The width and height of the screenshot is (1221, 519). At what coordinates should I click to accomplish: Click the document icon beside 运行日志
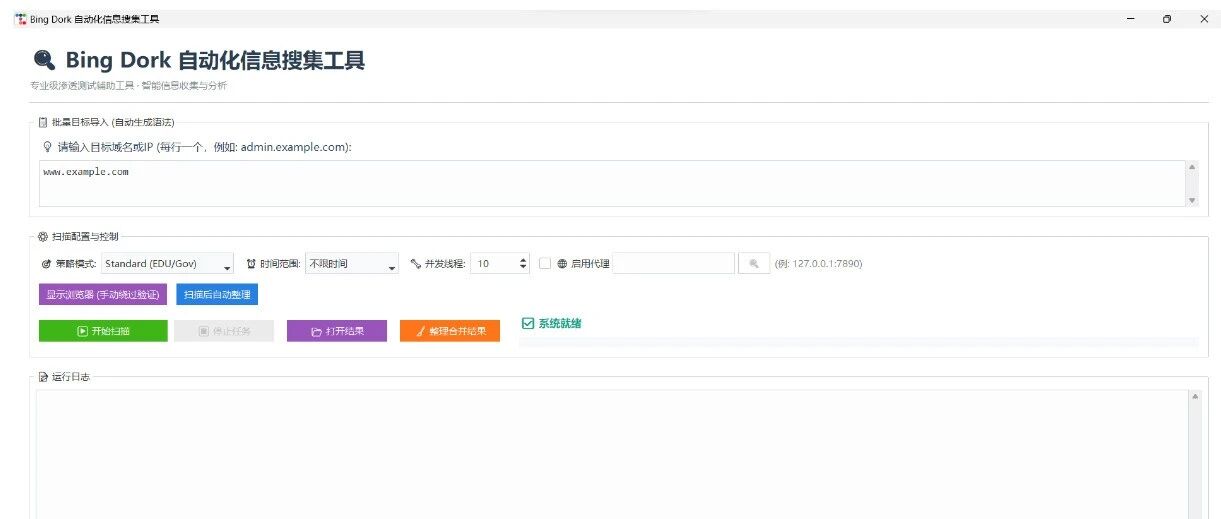click(43, 377)
